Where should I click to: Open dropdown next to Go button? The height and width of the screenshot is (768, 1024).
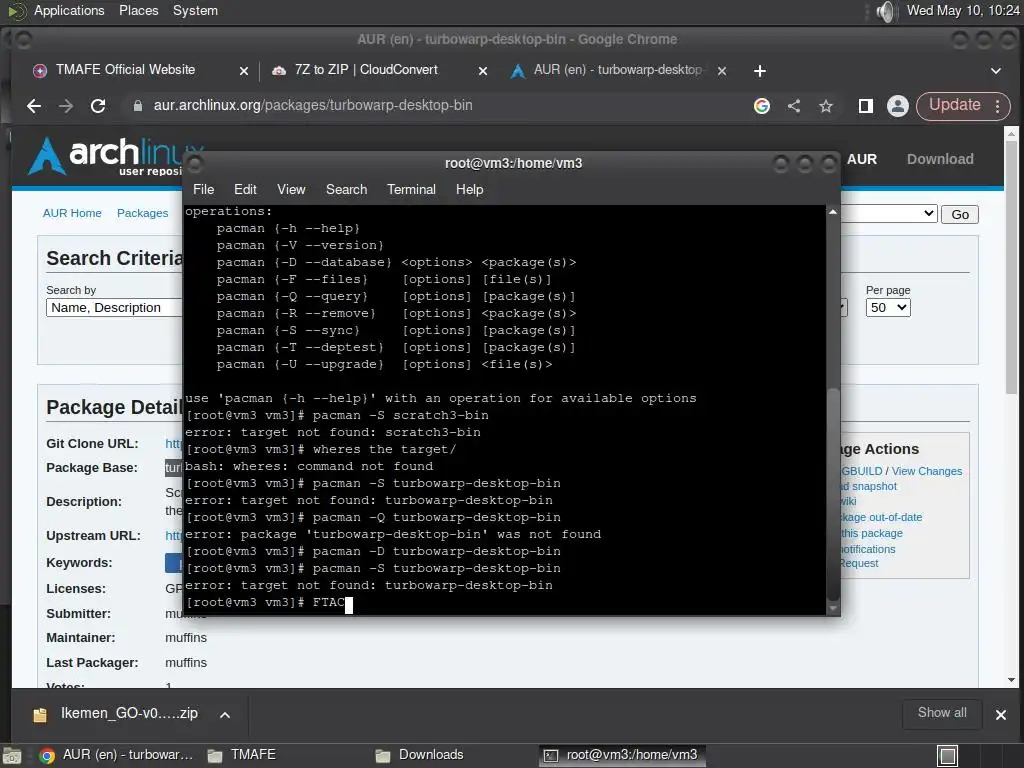coord(889,214)
